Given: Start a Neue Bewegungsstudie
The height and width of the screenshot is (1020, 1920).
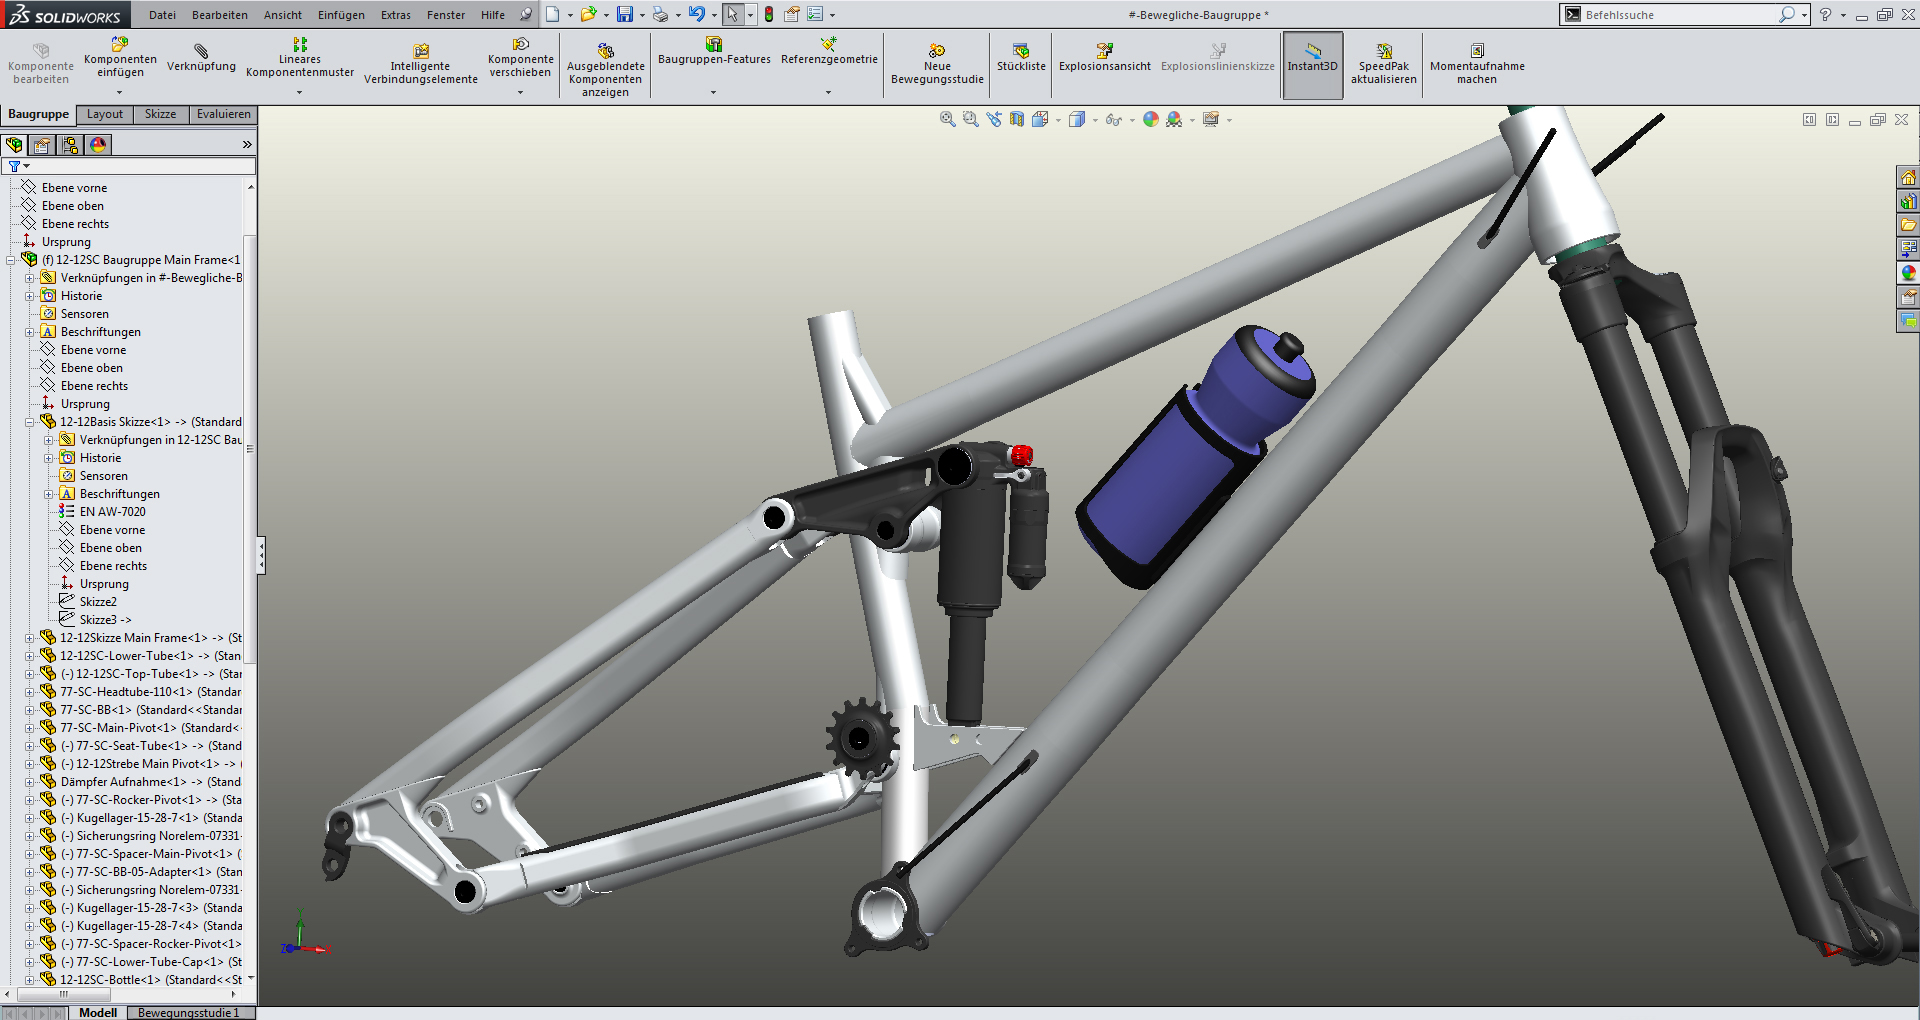Looking at the screenshot, I should (937, 66).
